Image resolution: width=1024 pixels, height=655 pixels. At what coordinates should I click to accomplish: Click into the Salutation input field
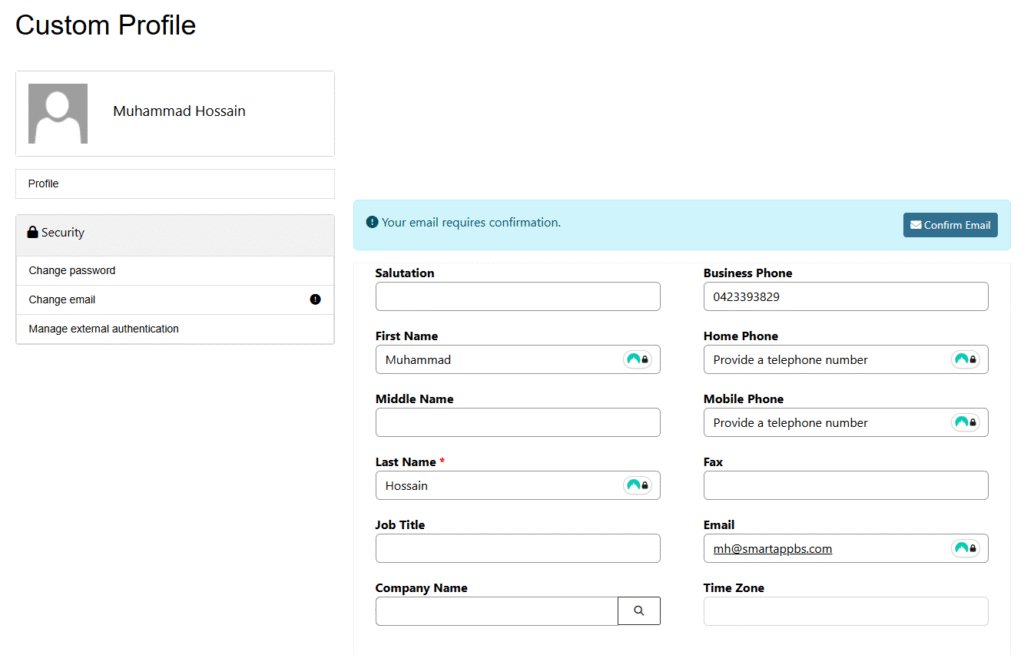[x=517, y=297]
